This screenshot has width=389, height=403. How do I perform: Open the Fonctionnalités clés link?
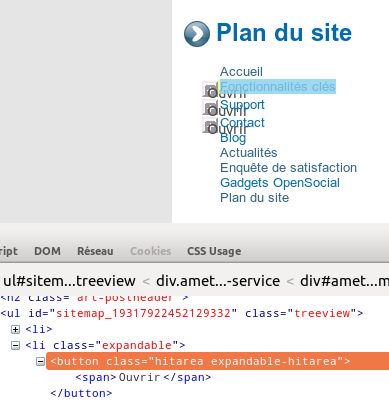click(278, 87)
